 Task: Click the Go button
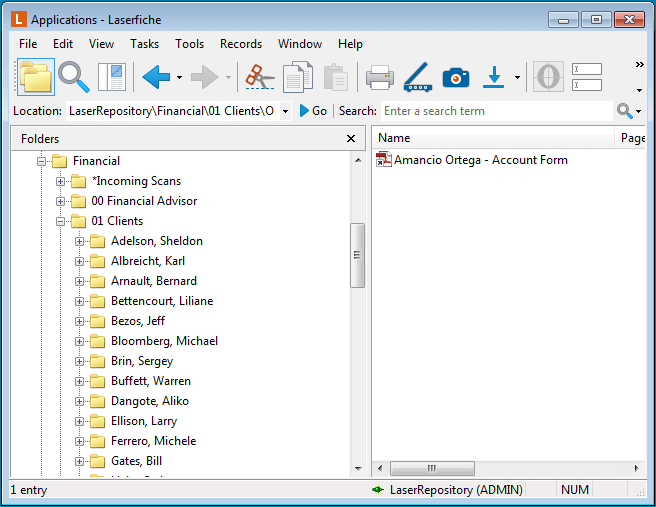(313, 111)
